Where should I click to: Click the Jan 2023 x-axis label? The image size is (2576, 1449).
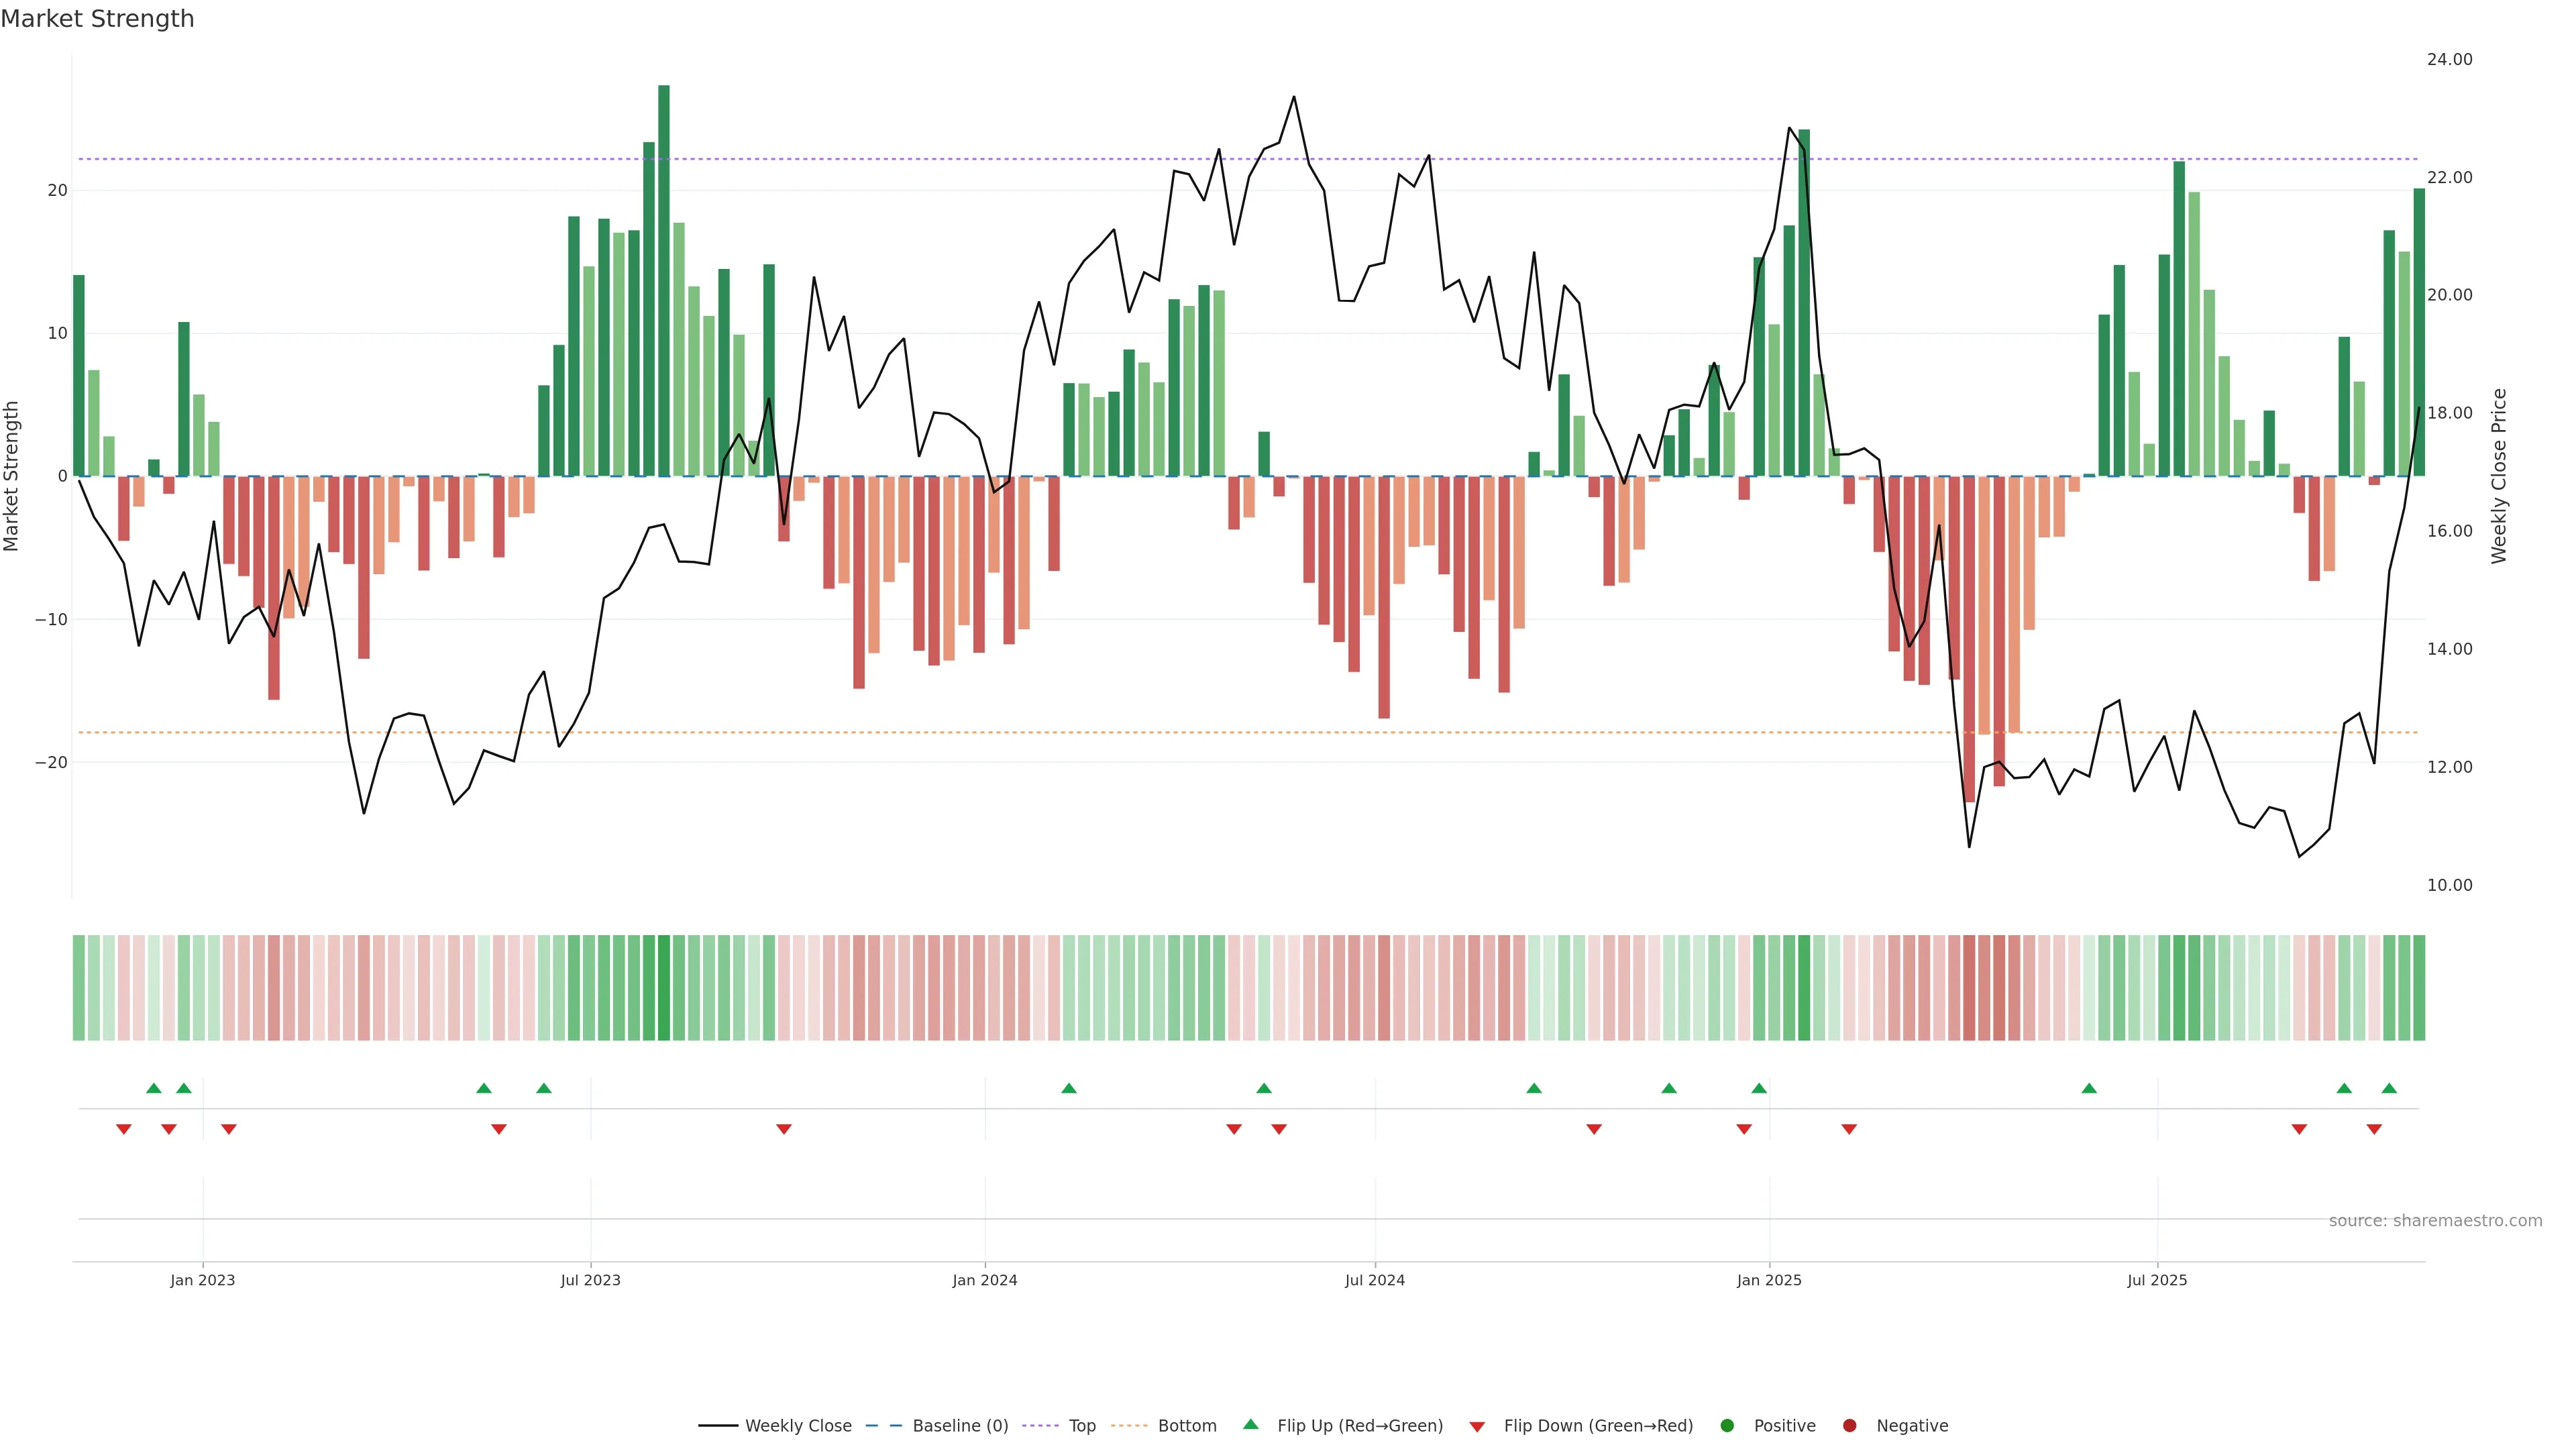202,1280
